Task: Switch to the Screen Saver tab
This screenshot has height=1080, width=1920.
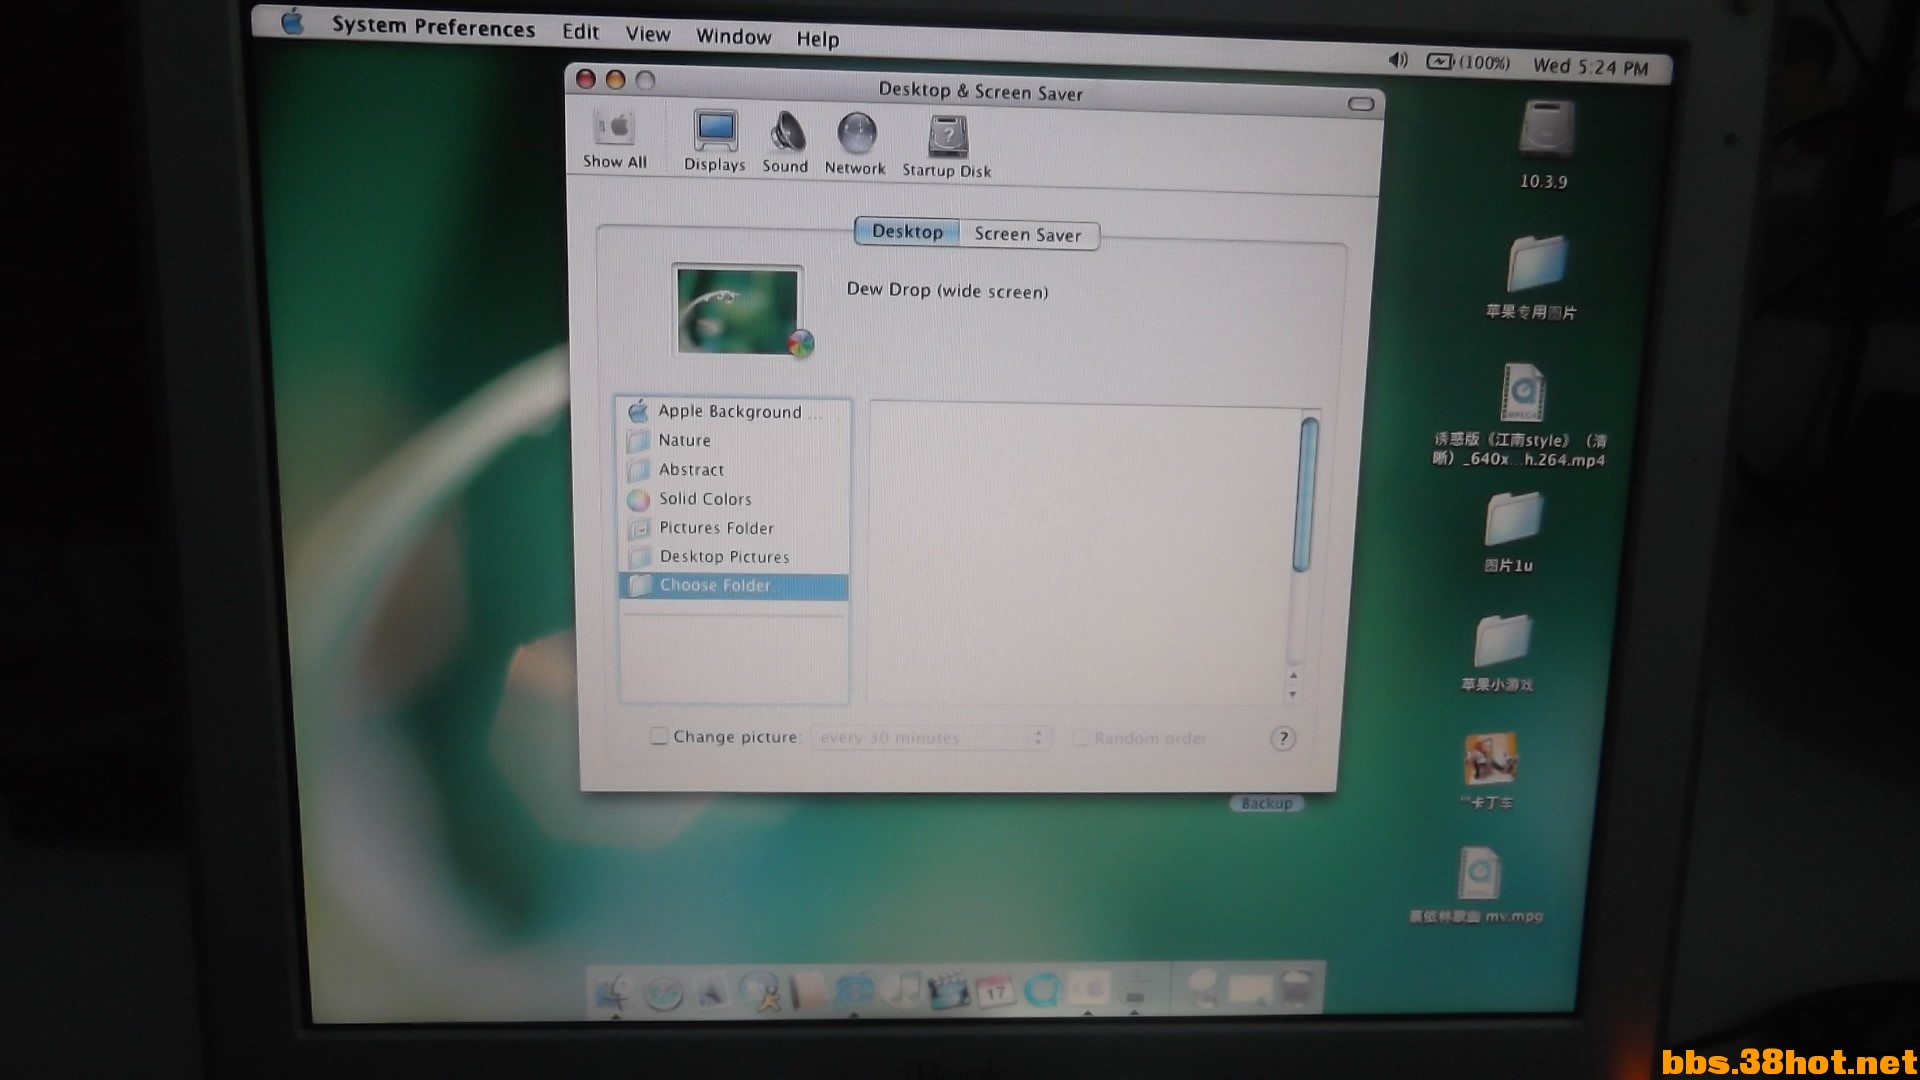Action: [x=1028, y=235]
